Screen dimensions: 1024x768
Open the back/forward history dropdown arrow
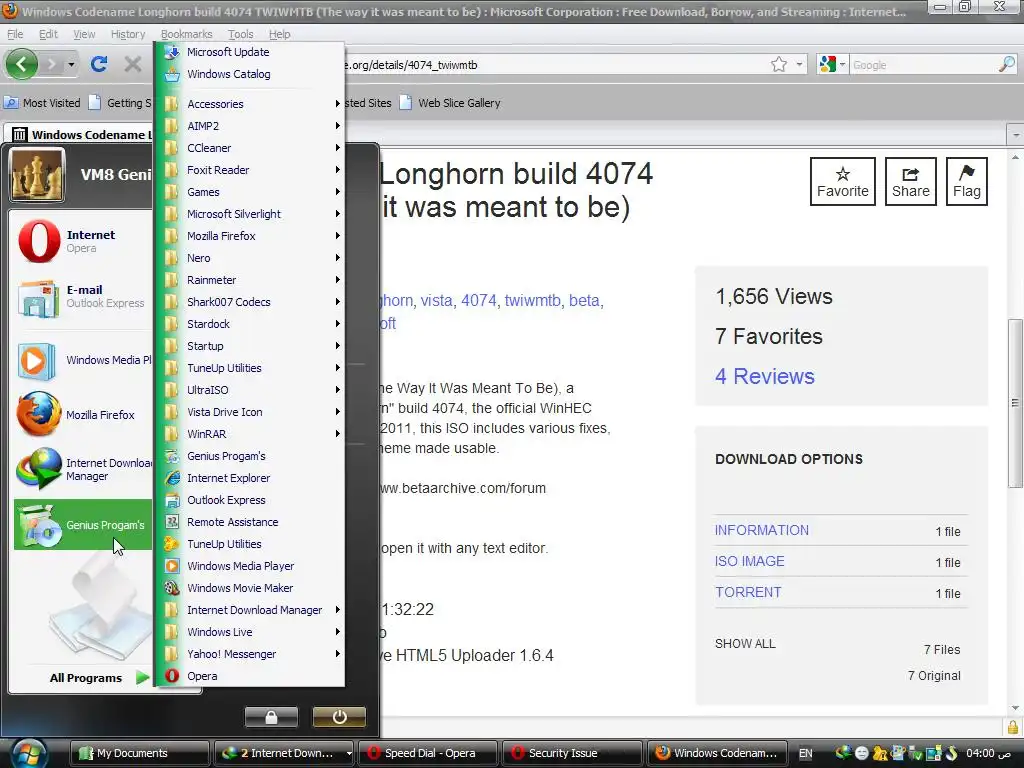(71, 64)
